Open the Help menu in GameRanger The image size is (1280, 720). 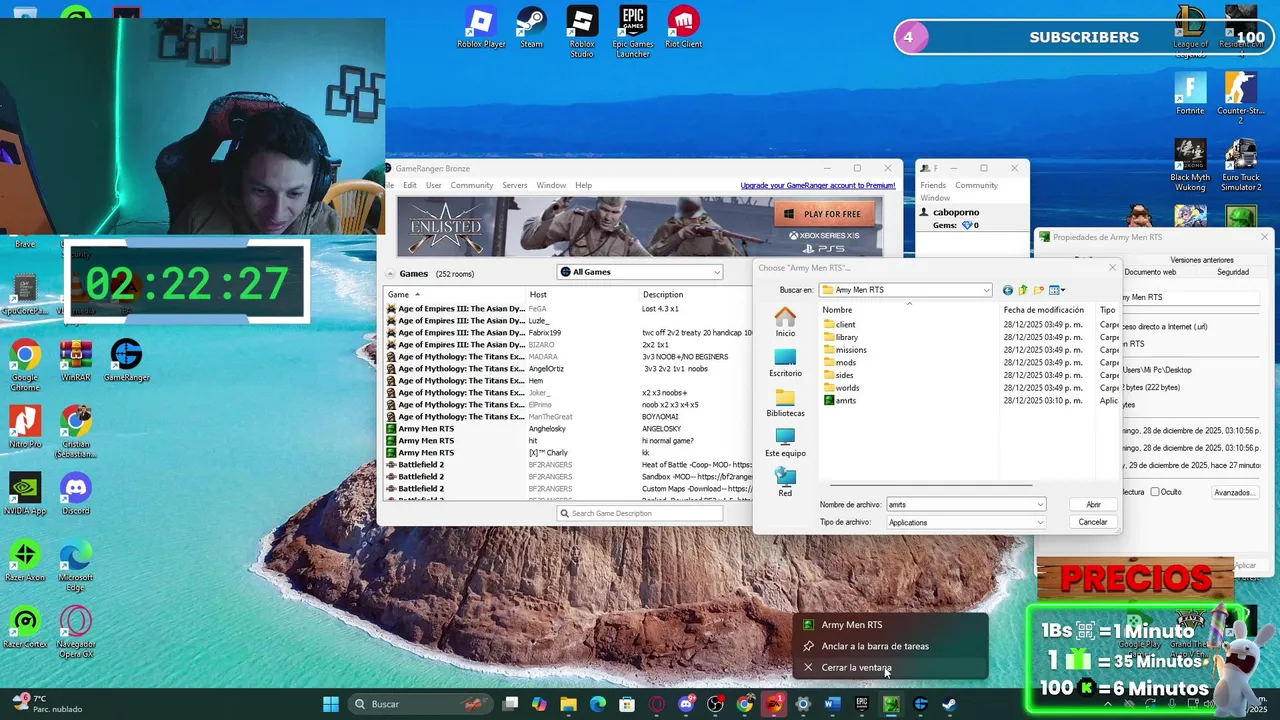[x=583, y=185]
